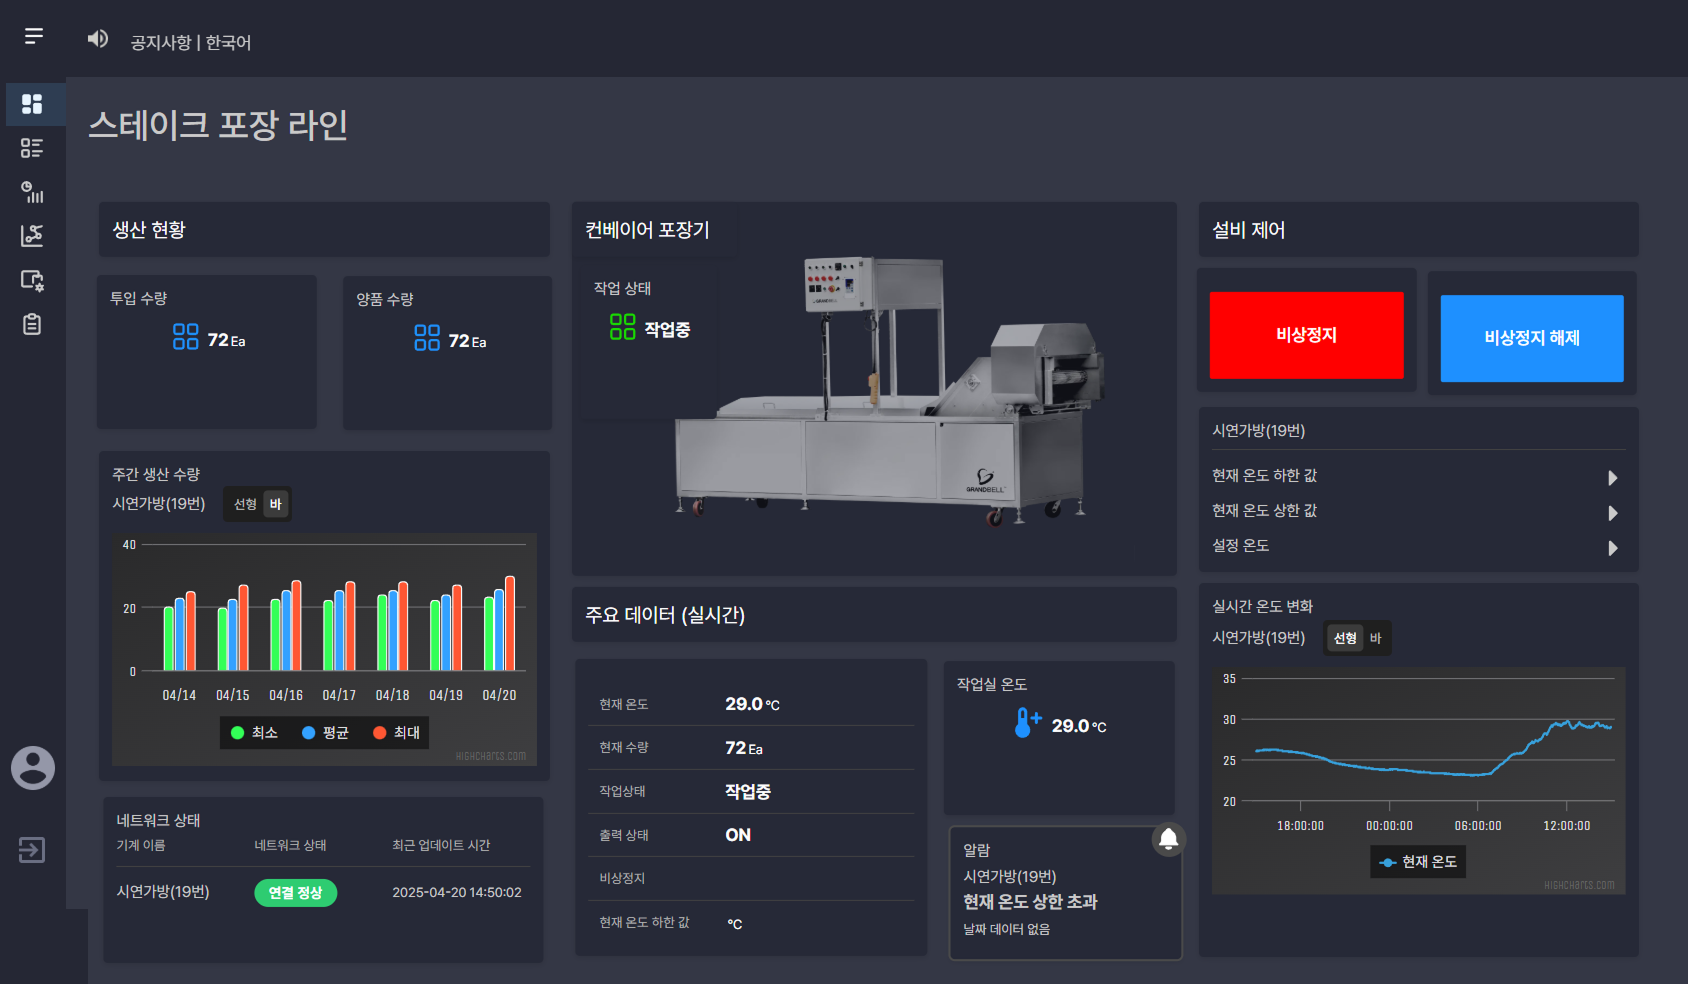Open the device settings sidebar icon
Viewport: 1688px width, 984px height.
[32, 280]
